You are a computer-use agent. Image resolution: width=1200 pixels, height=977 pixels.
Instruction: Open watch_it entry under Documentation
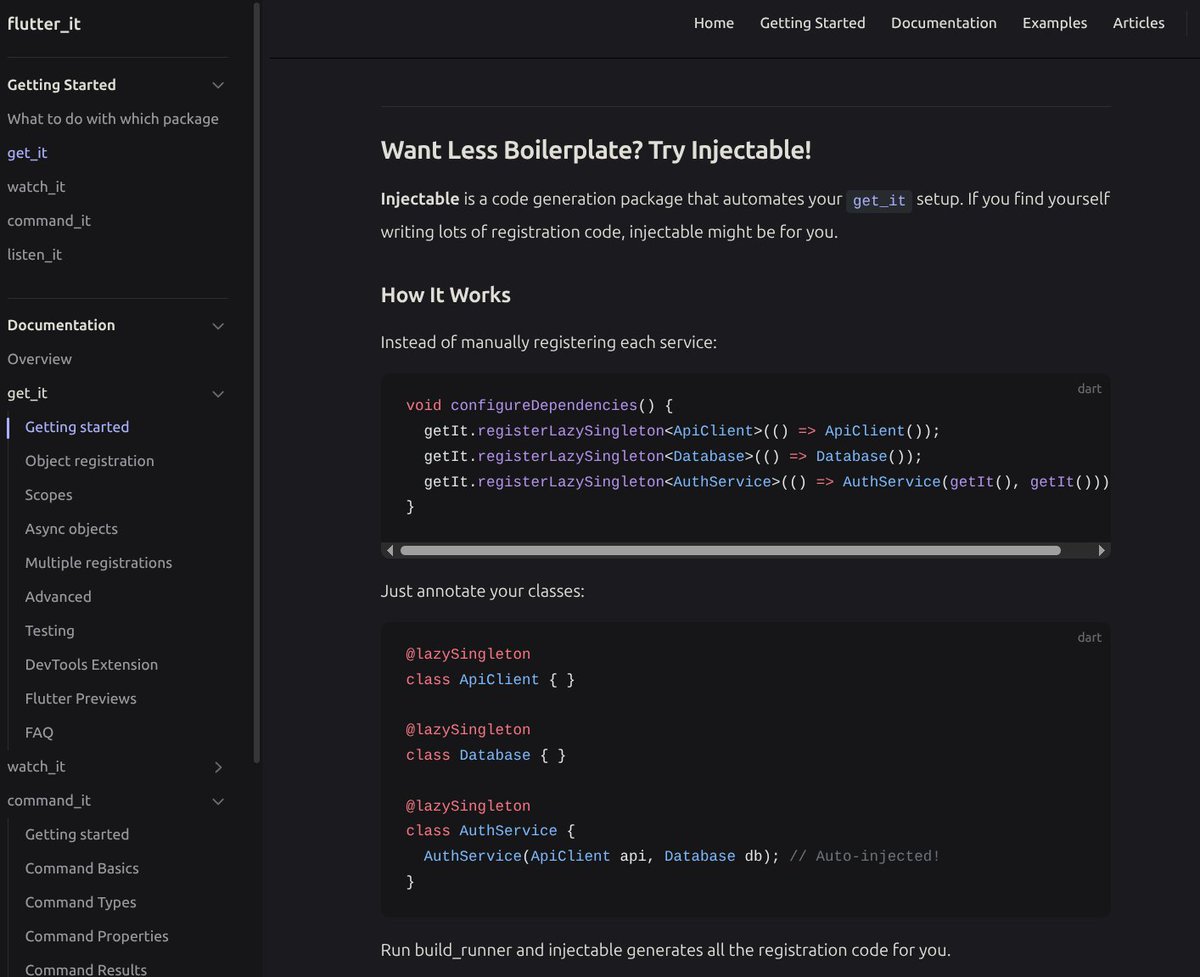coord(36,767)
